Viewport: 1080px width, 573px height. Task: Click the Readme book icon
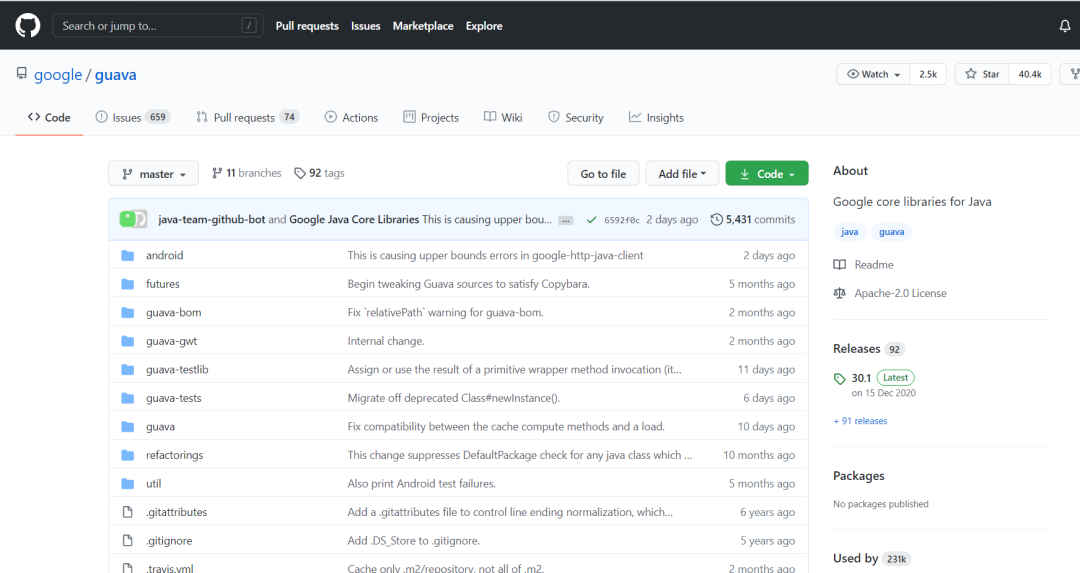840,264
